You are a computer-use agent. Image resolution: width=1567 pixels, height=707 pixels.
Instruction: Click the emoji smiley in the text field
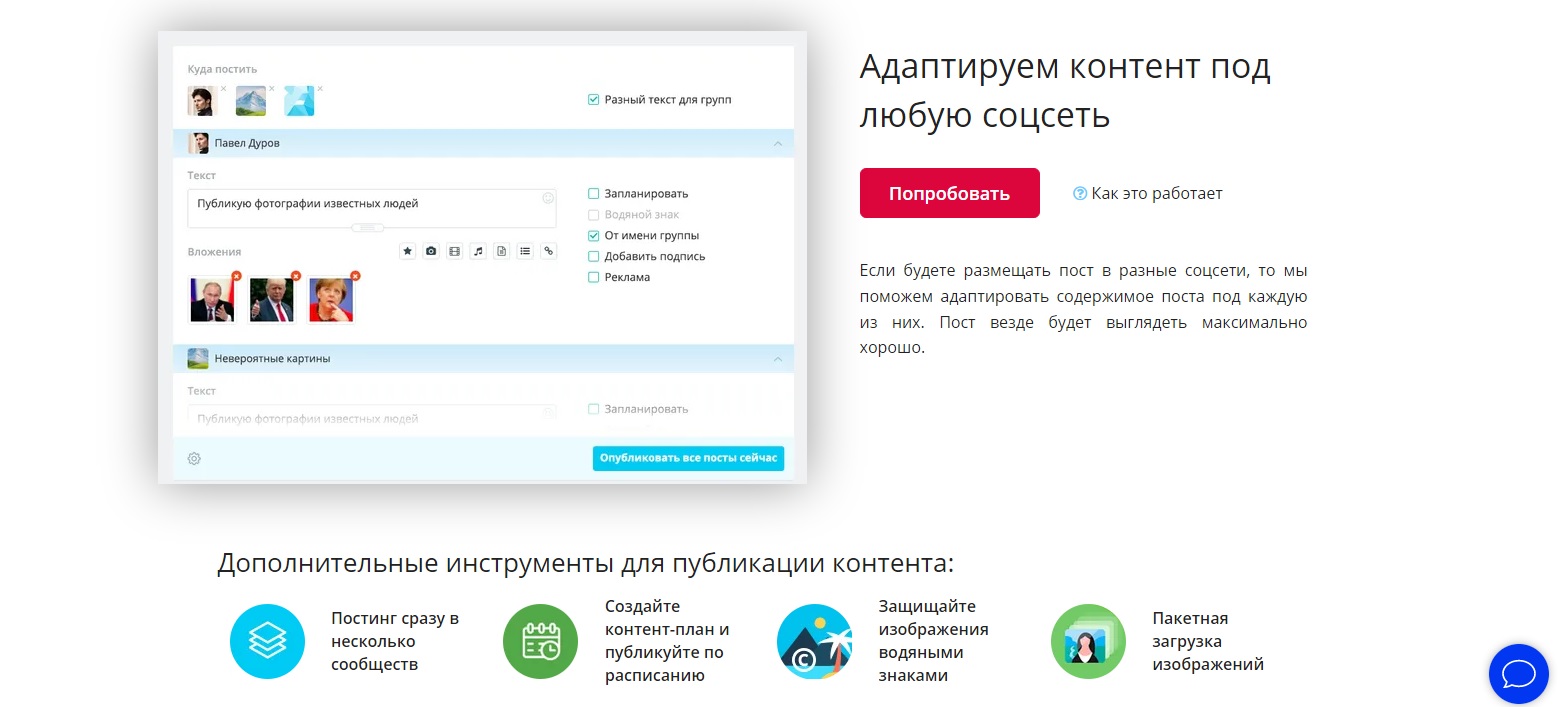click(548, 198)
